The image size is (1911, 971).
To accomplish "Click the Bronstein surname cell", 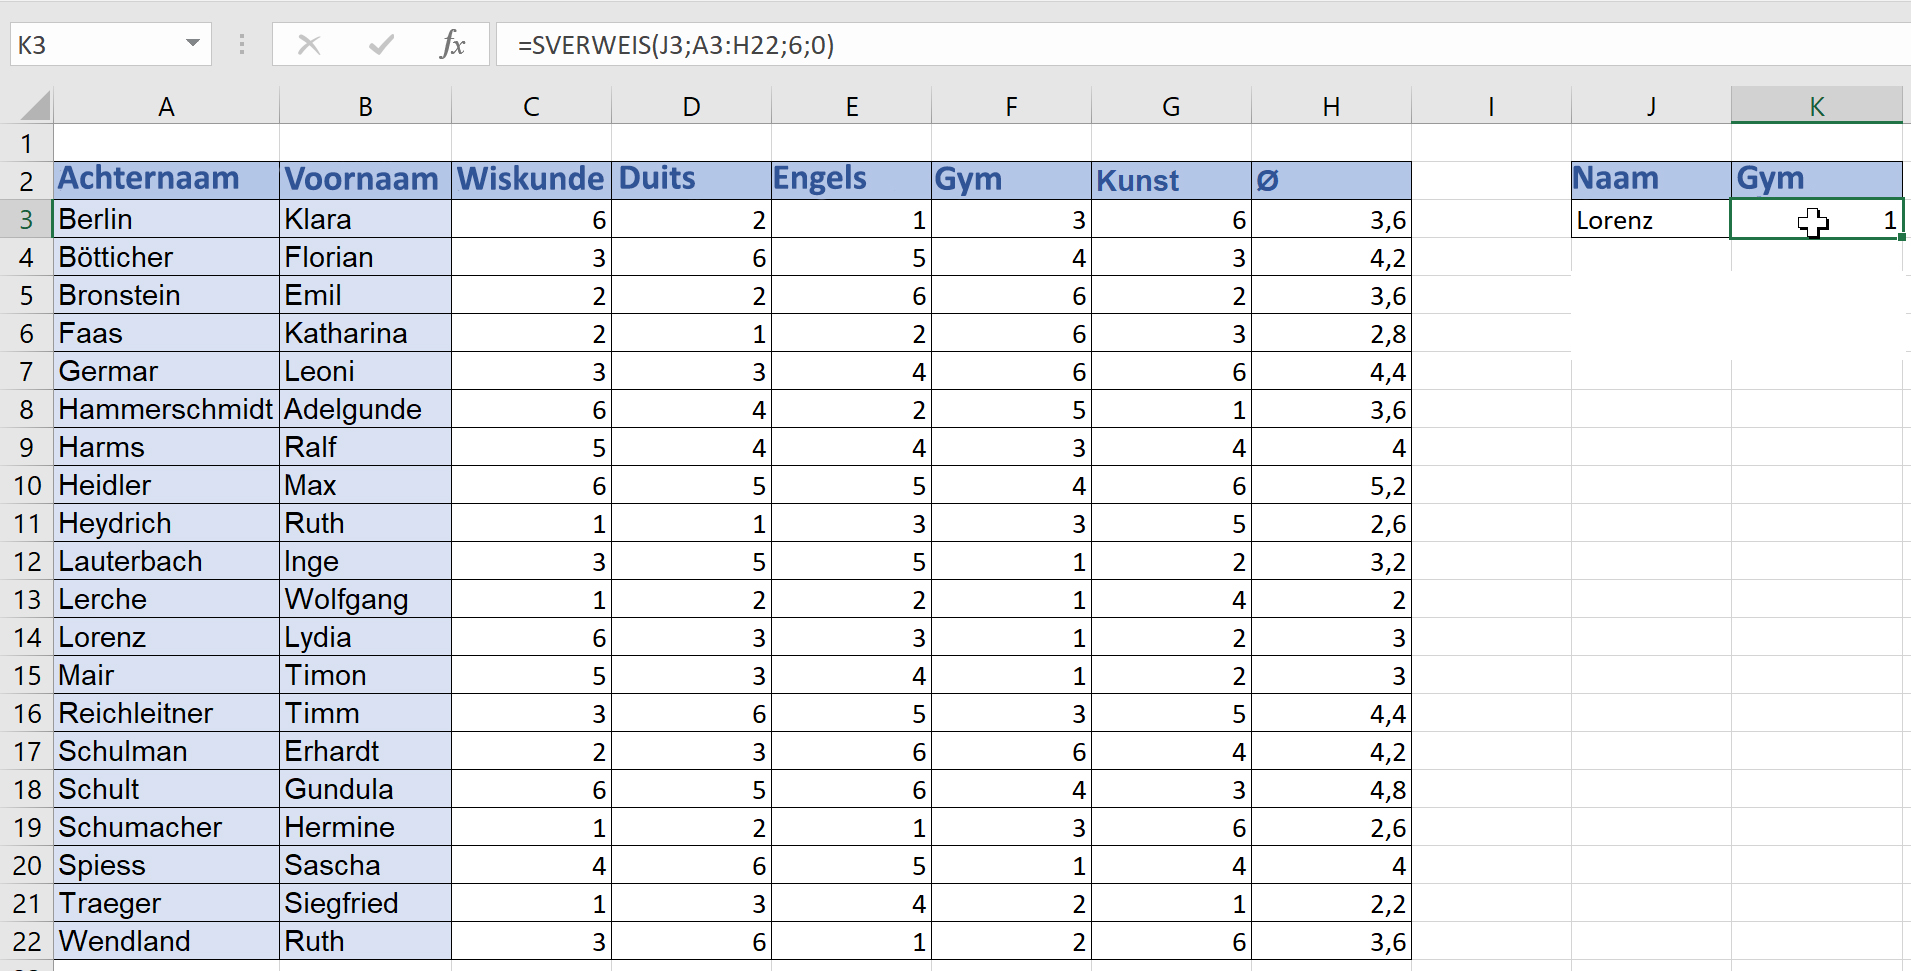I will 166,295.
